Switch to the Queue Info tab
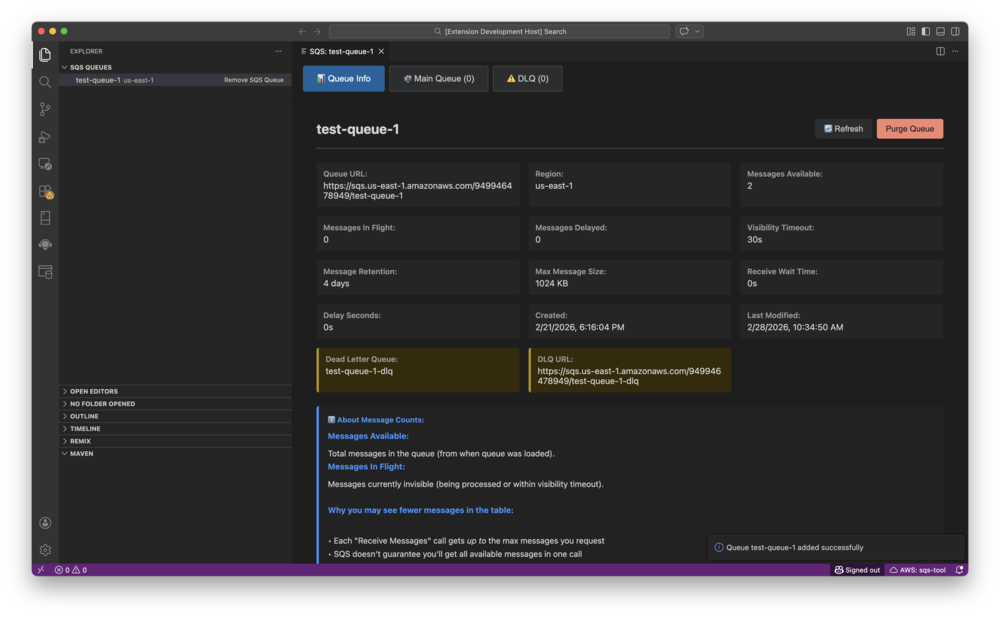1000x618 pixels. pyautogui.click(x=344, y=78)
